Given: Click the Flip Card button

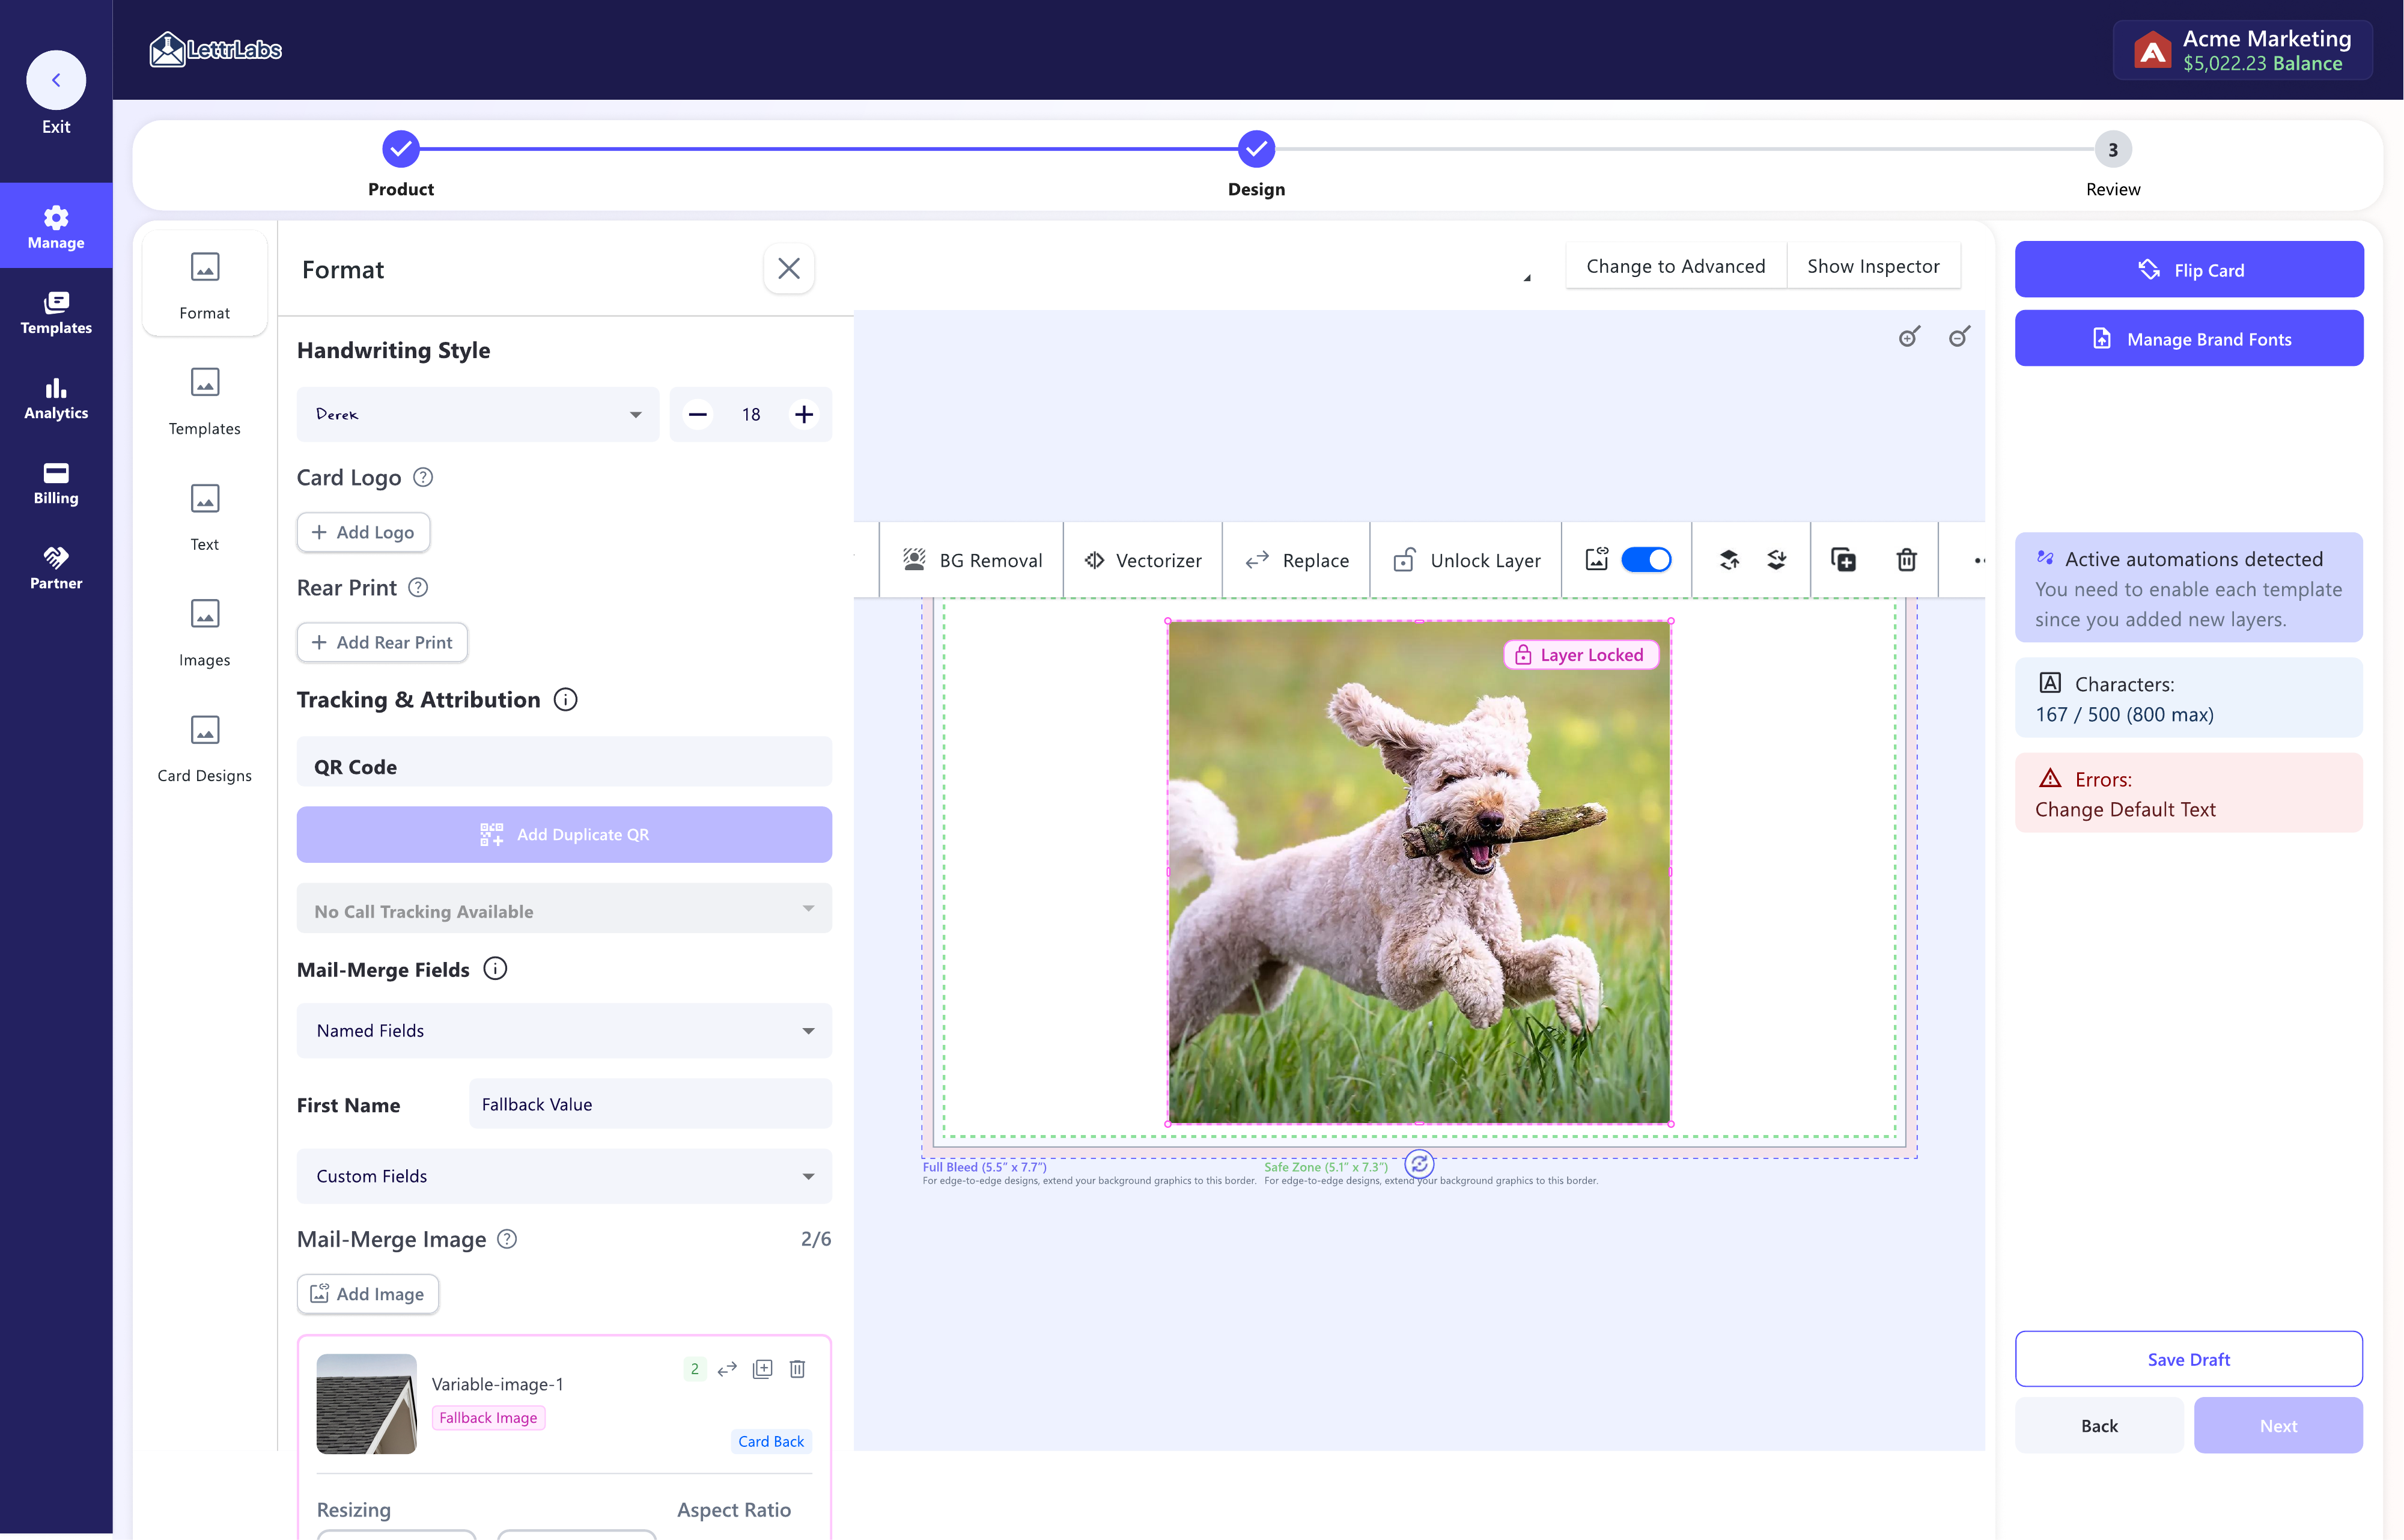Looking at the screenshot, I should (x=2189, y=269).
